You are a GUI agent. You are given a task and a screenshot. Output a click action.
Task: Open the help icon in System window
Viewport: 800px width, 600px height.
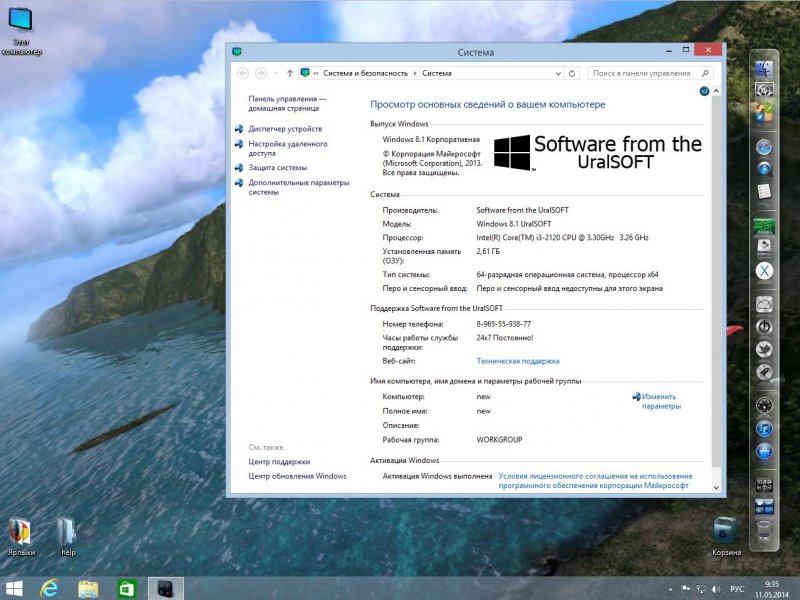click(704, 91)
